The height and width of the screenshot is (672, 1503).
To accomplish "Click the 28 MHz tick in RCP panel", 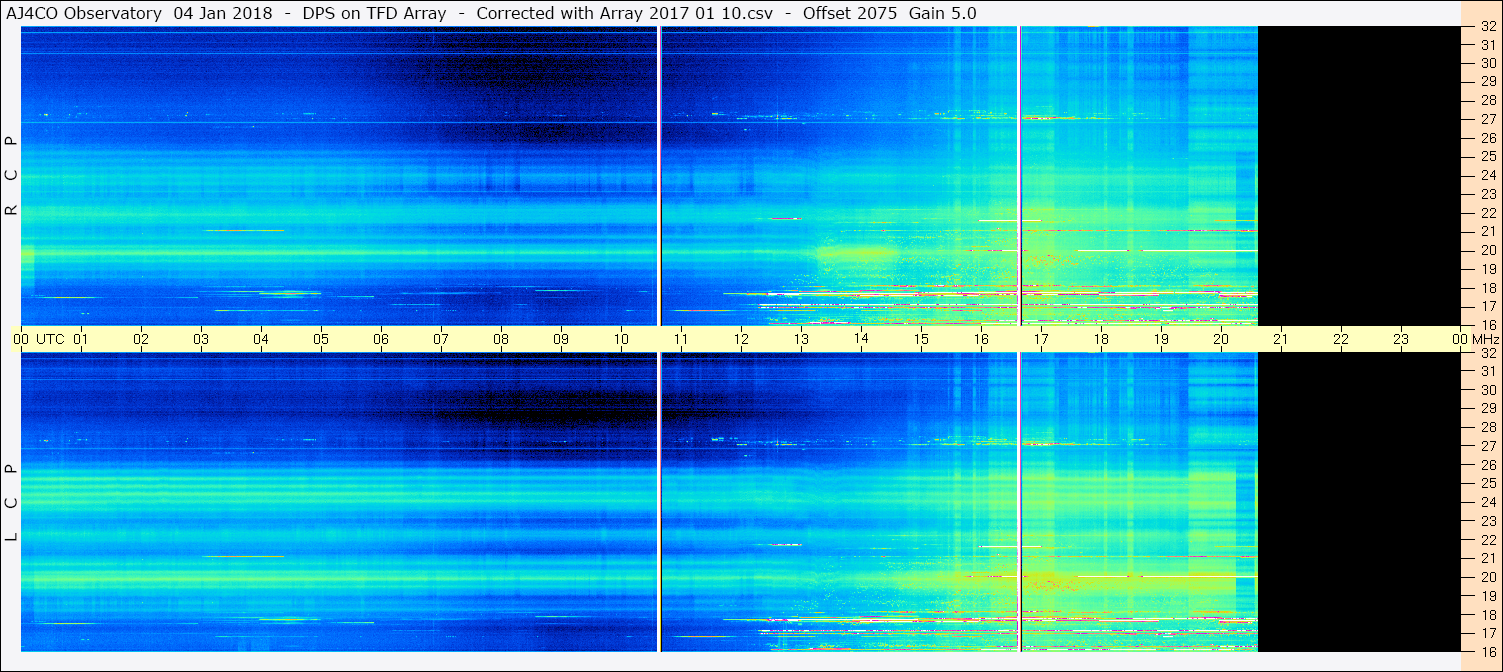I will pos(1488,100).
